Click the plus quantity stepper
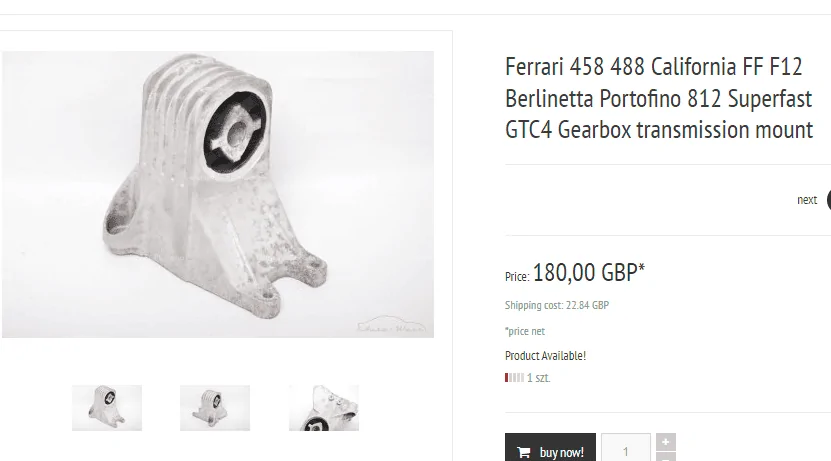Viewport: 831px width, 461px height. pyautogui.click(x=666, y=442)
